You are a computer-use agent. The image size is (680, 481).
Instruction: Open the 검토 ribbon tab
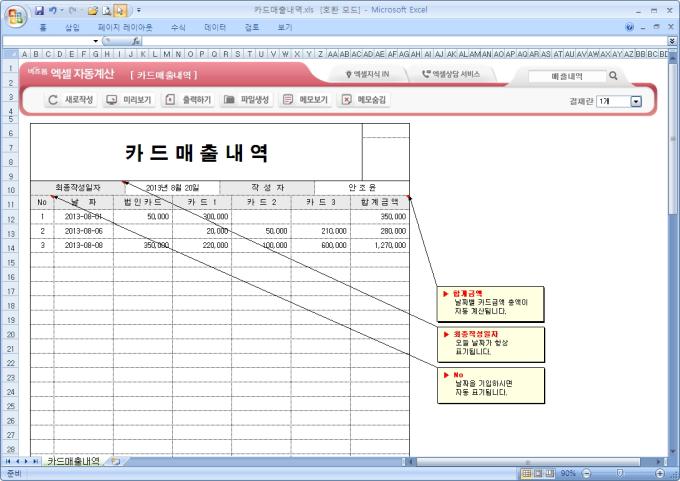[x=252, y=27]
